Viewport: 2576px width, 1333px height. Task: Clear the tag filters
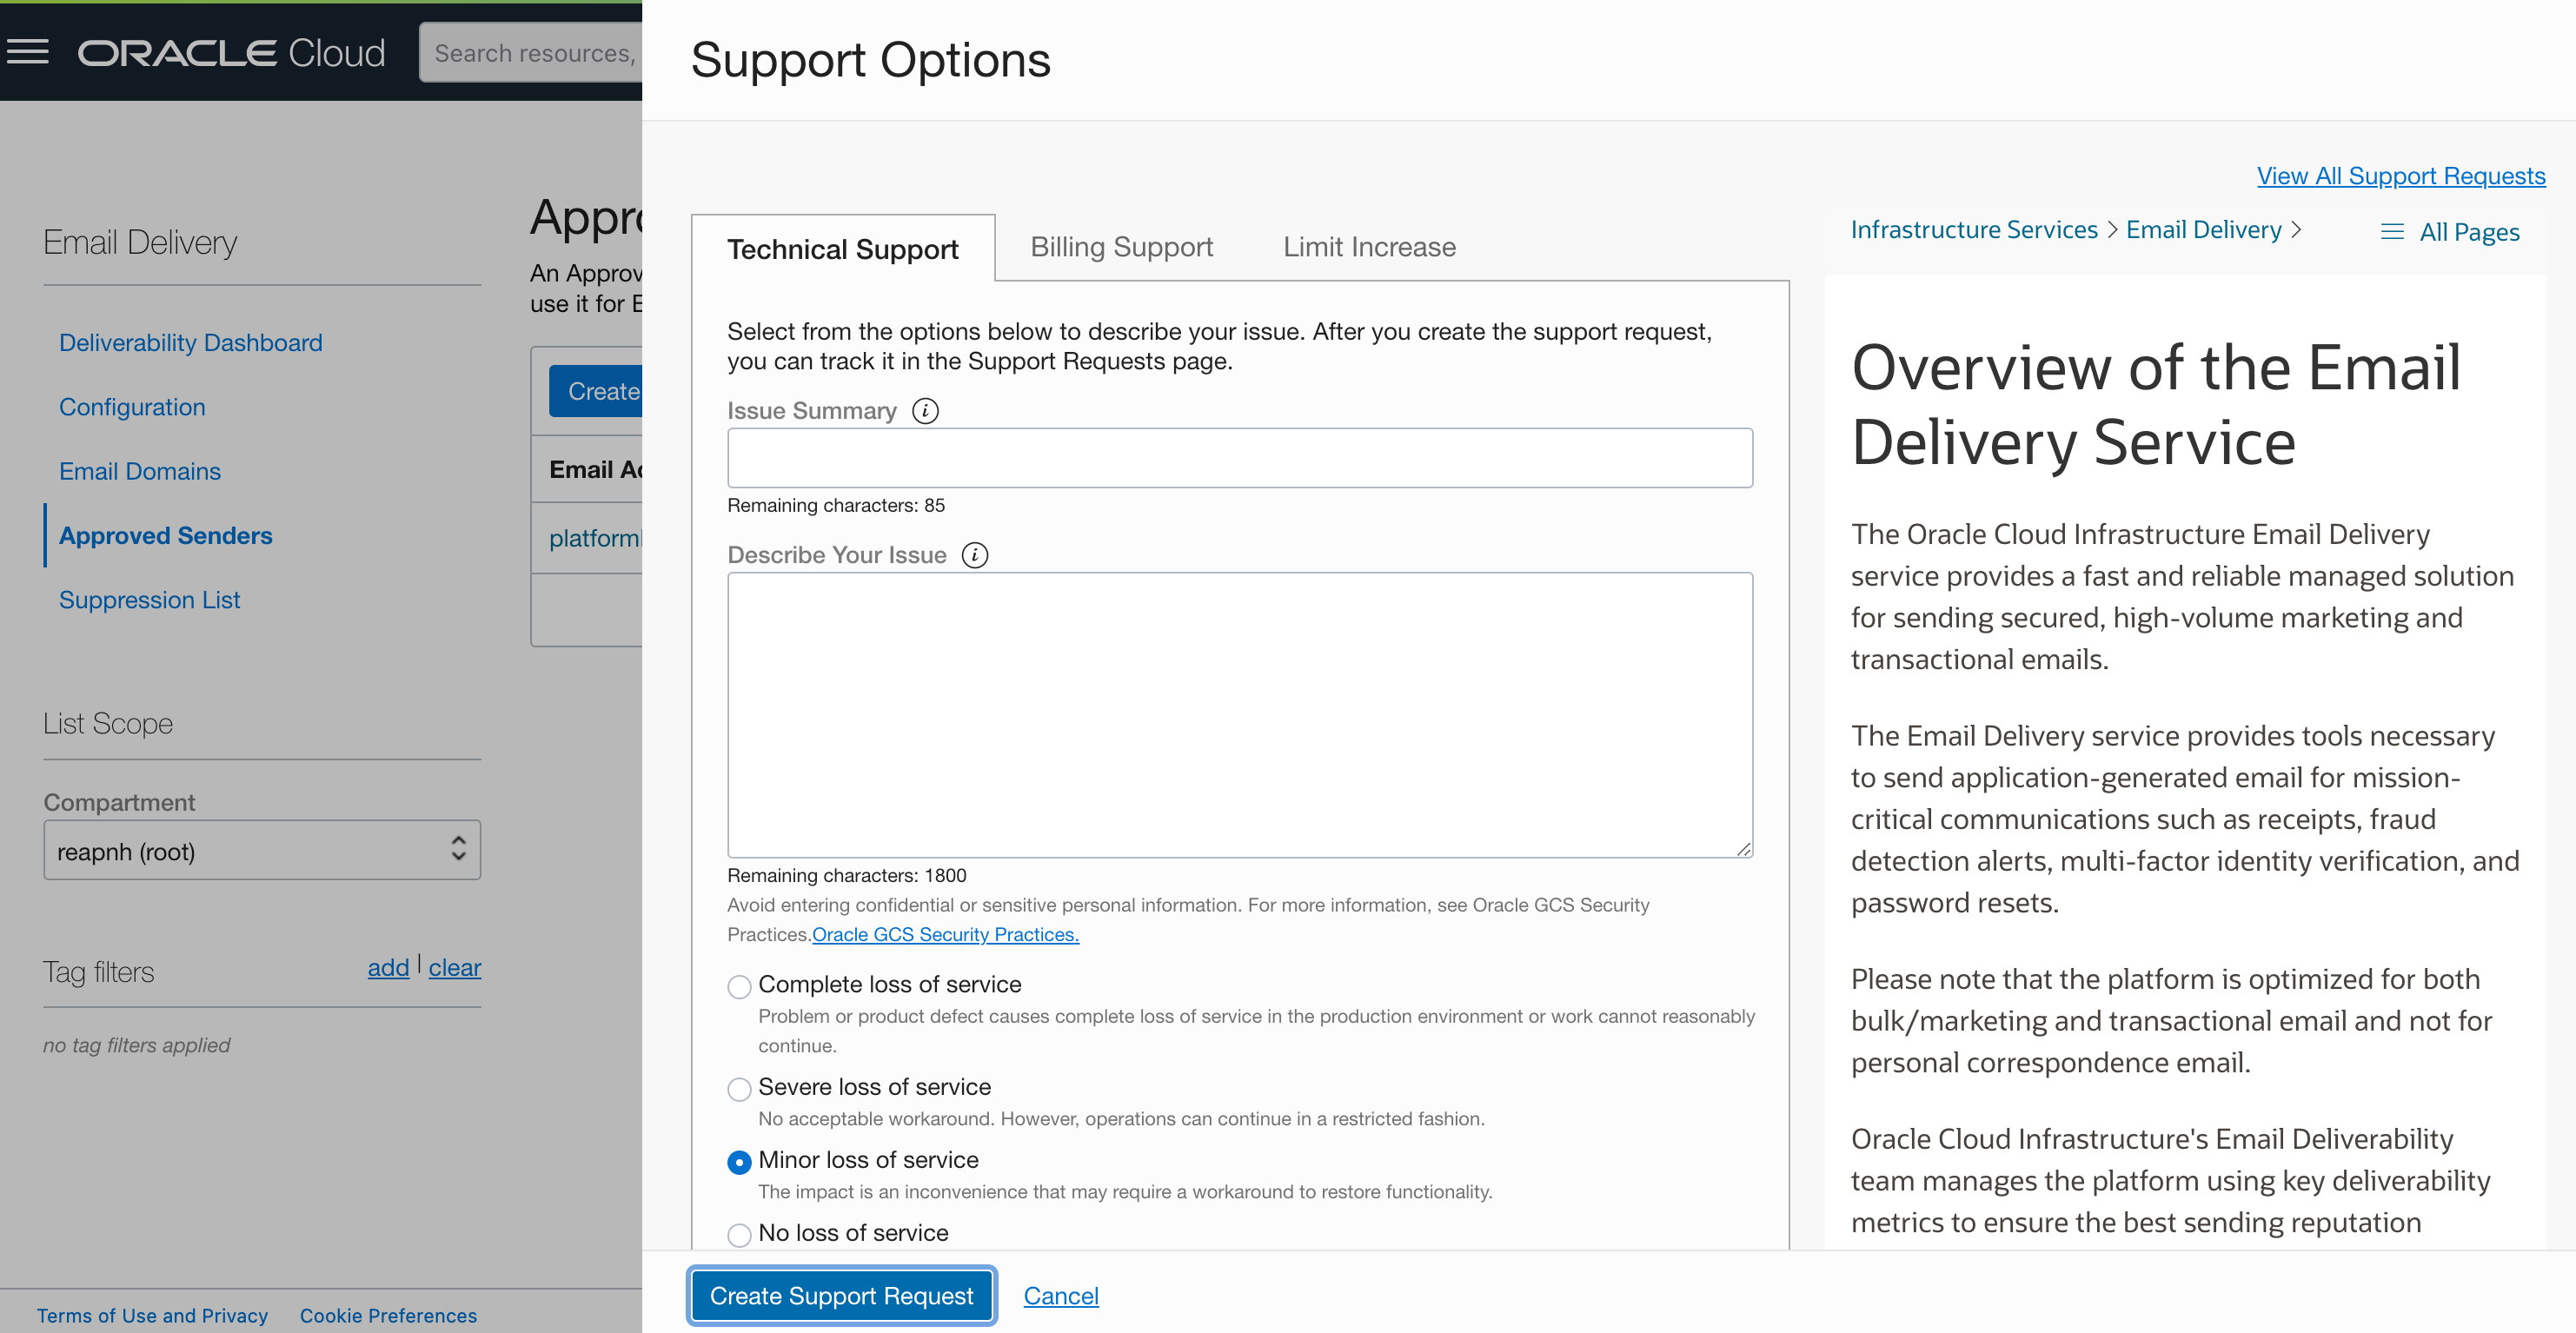click(x=455, y=967)
